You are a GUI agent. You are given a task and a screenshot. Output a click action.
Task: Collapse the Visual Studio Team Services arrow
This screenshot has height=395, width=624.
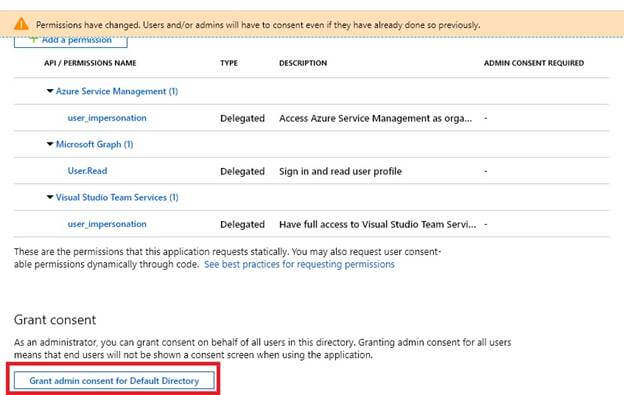pyautogui.click(x=50, y=197)
